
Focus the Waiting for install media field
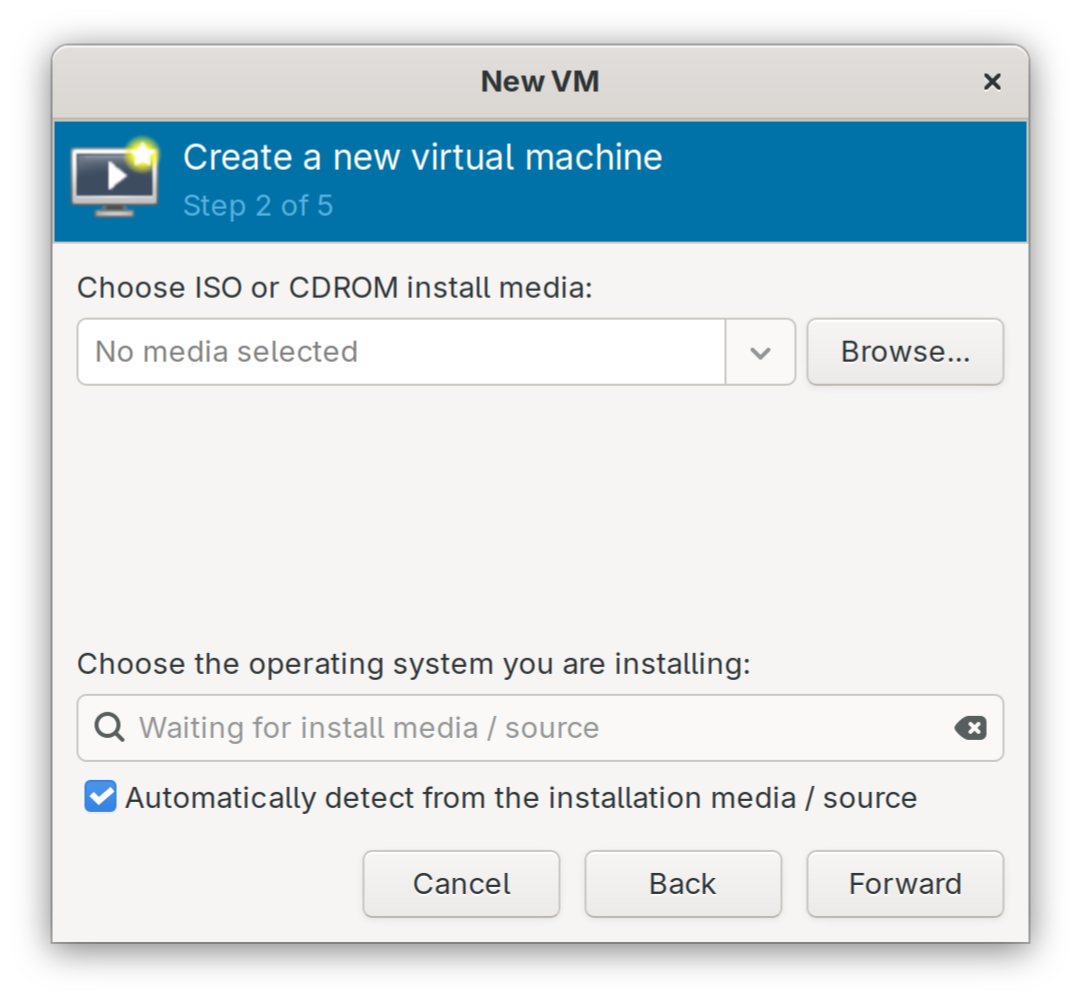[x=500, y=728]
